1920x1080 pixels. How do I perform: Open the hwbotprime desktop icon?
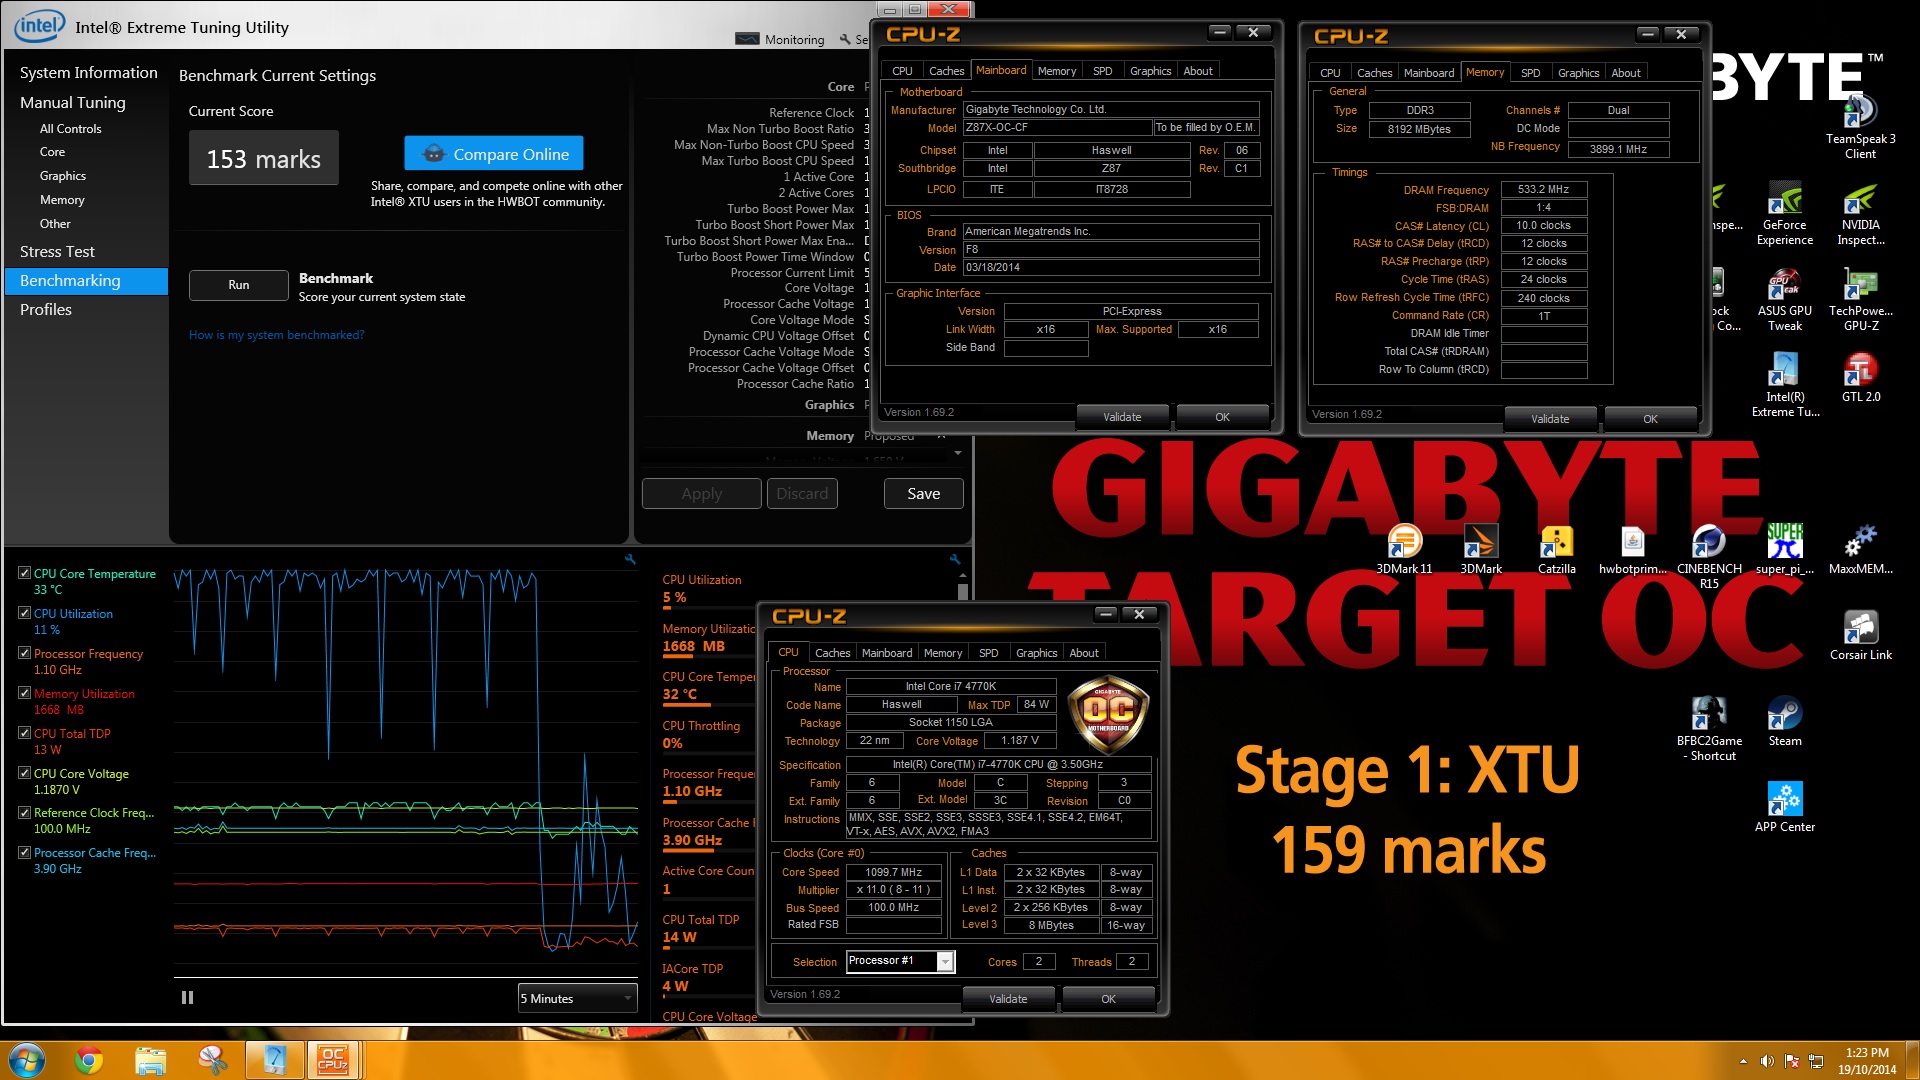(x=1632, y=550)
